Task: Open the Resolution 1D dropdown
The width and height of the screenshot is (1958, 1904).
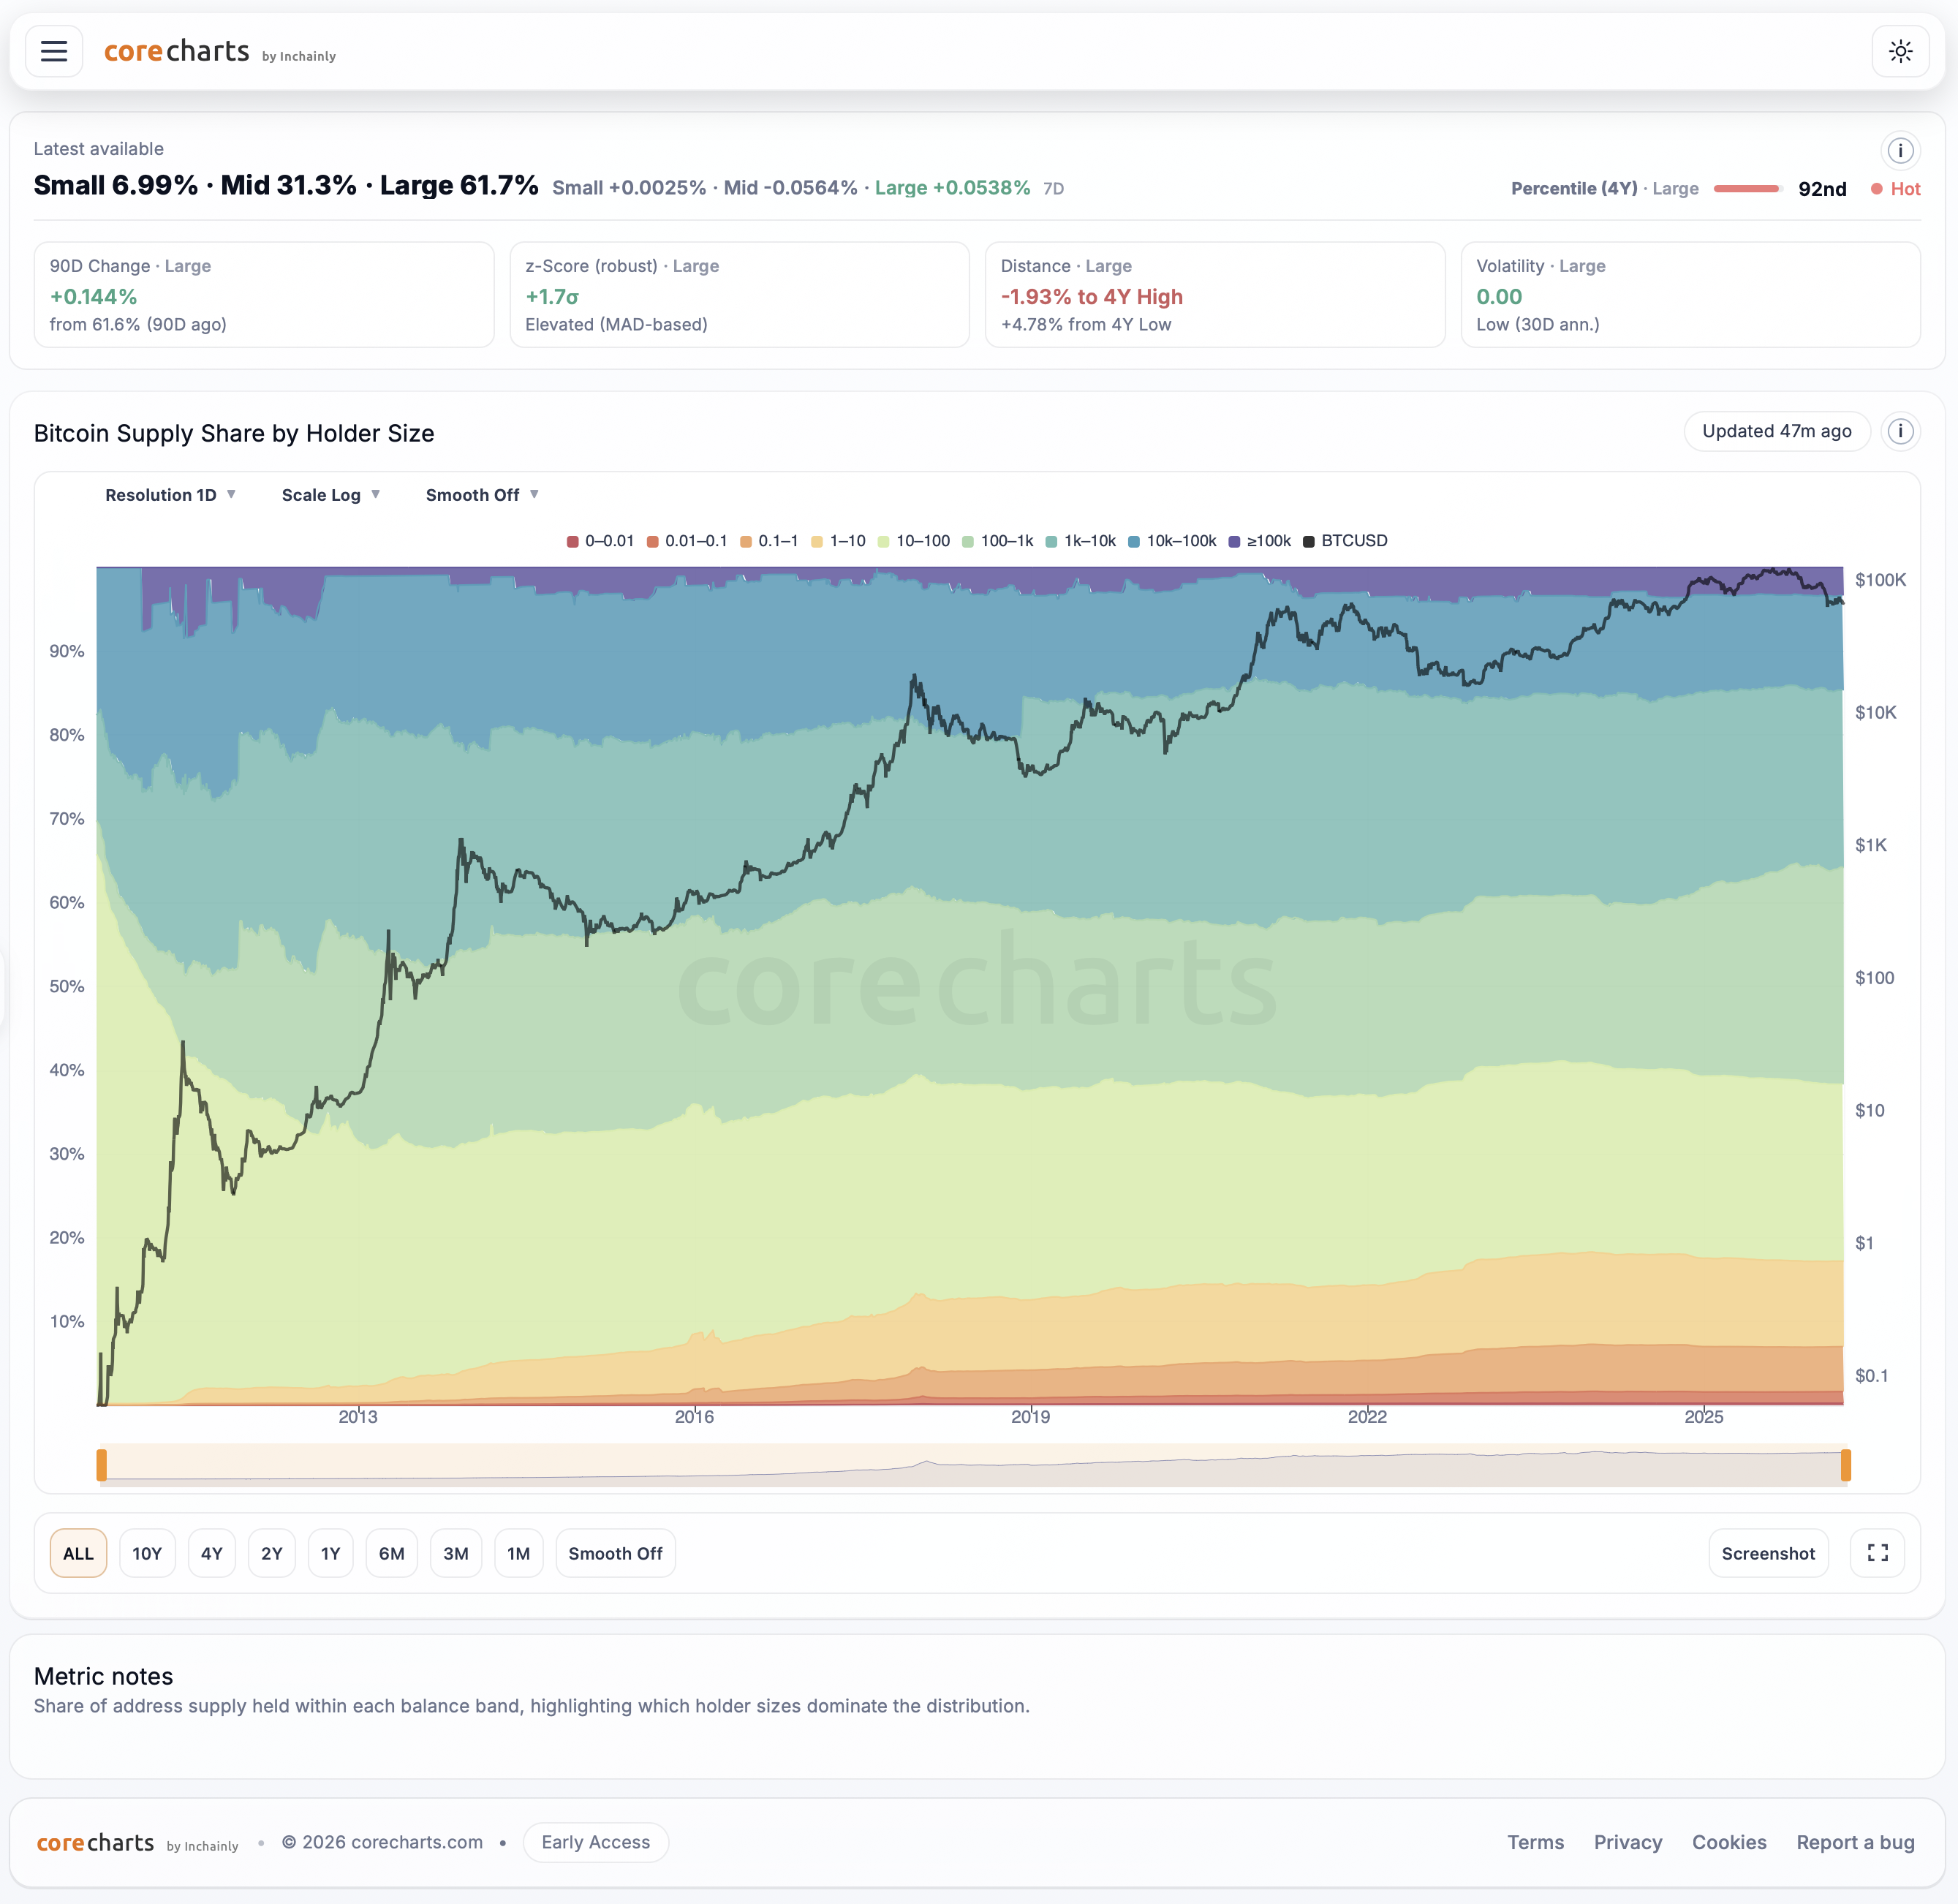Action: [x=170, y=494]
